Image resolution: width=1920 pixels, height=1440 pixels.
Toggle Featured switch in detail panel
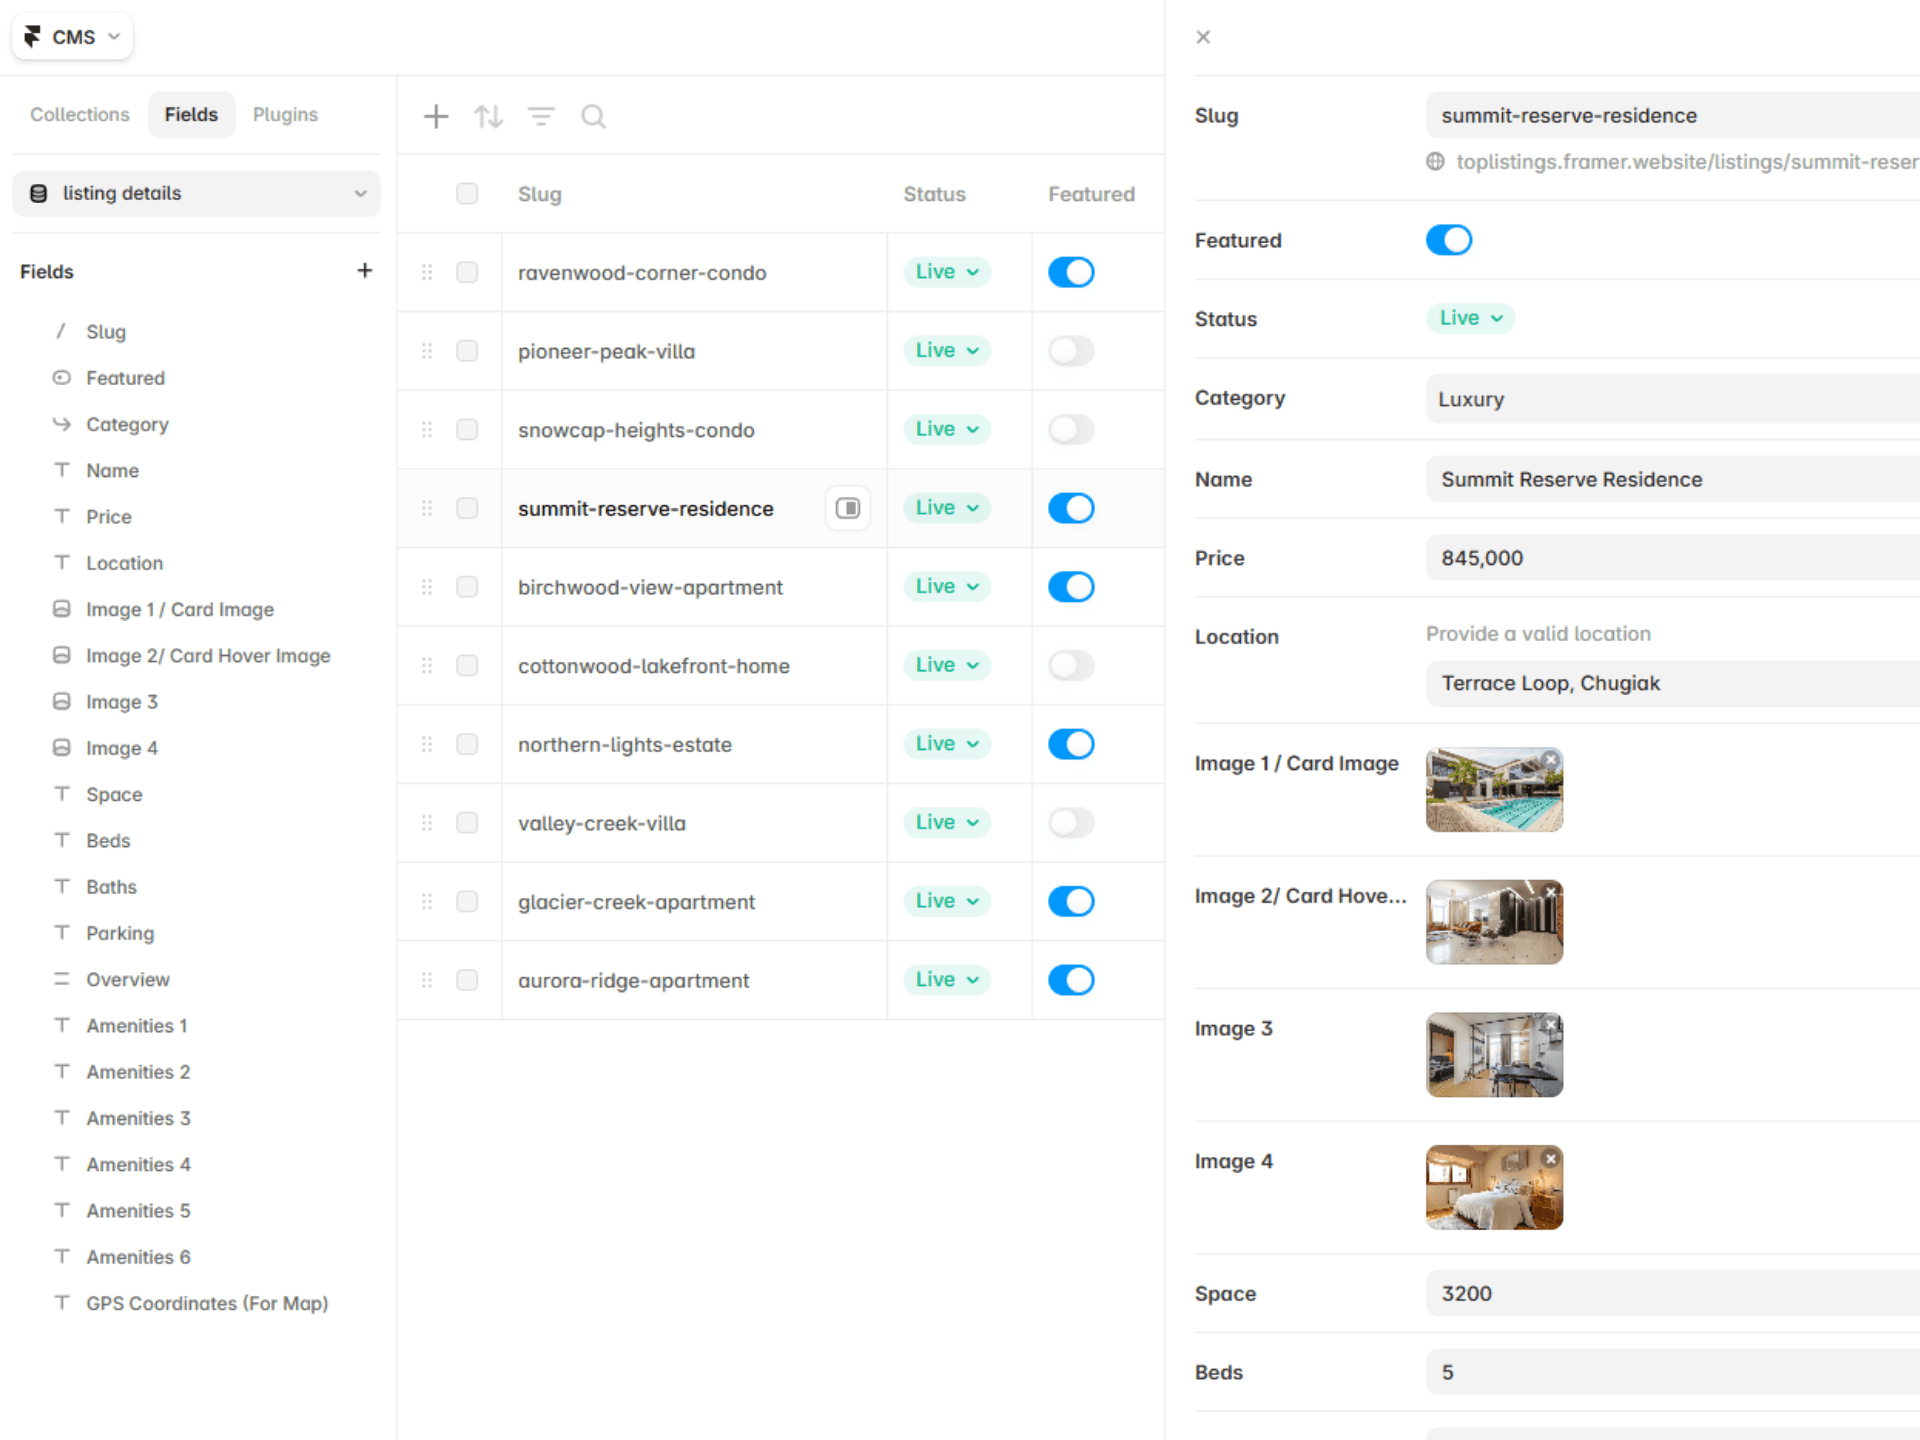point(1449,240)
